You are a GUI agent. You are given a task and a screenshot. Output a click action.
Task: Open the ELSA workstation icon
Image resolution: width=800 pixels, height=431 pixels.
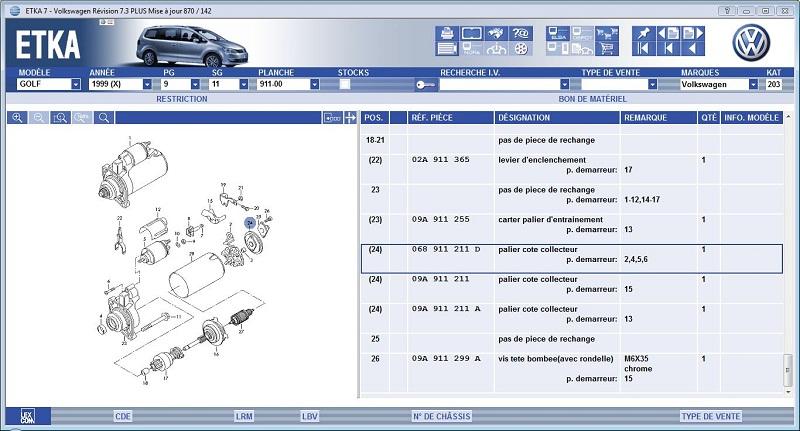pyautogui.click(x=558, y=33)
